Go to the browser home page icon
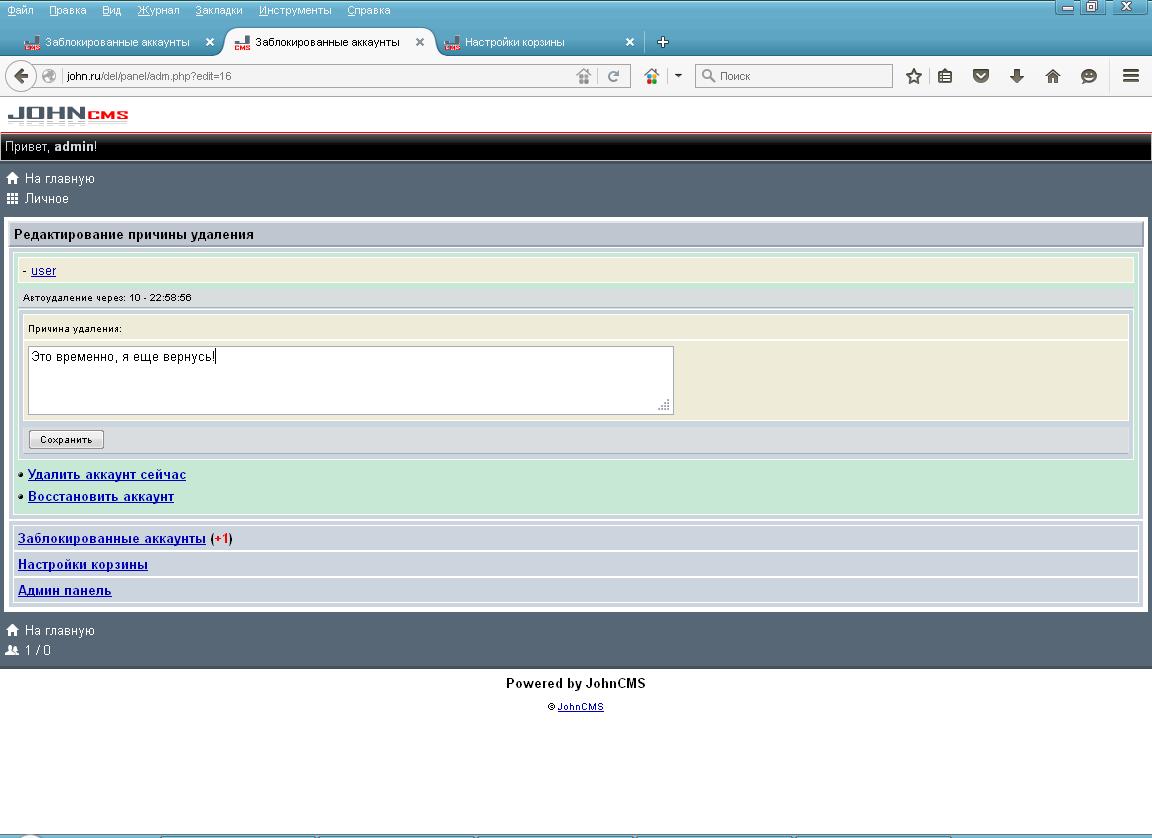 pyautogui.click(x=1053, y=76)
